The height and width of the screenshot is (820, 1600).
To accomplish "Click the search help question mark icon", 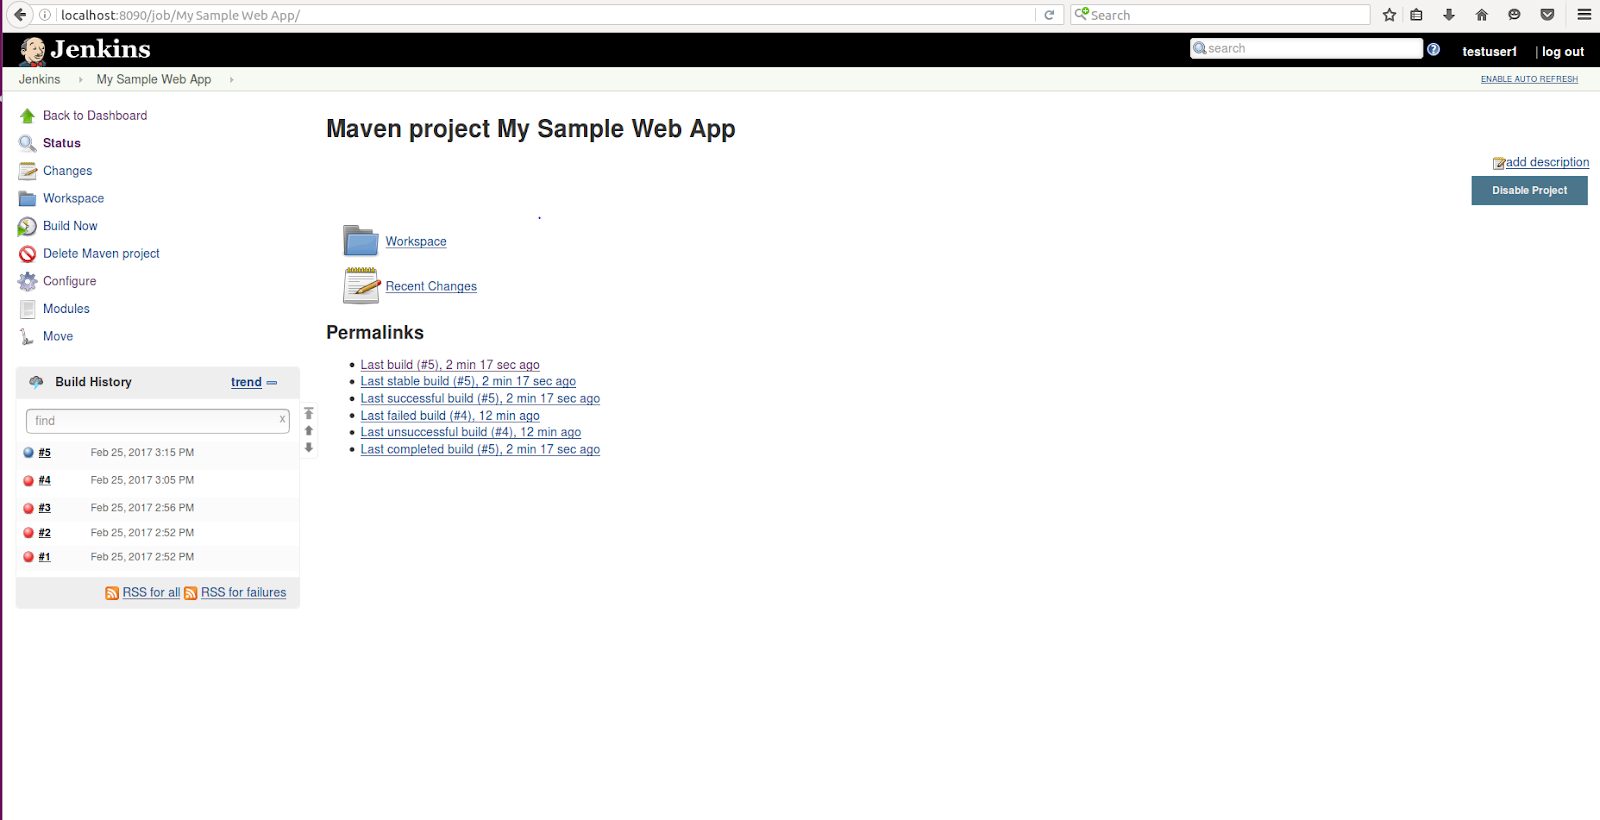I will click(1433, 49).
